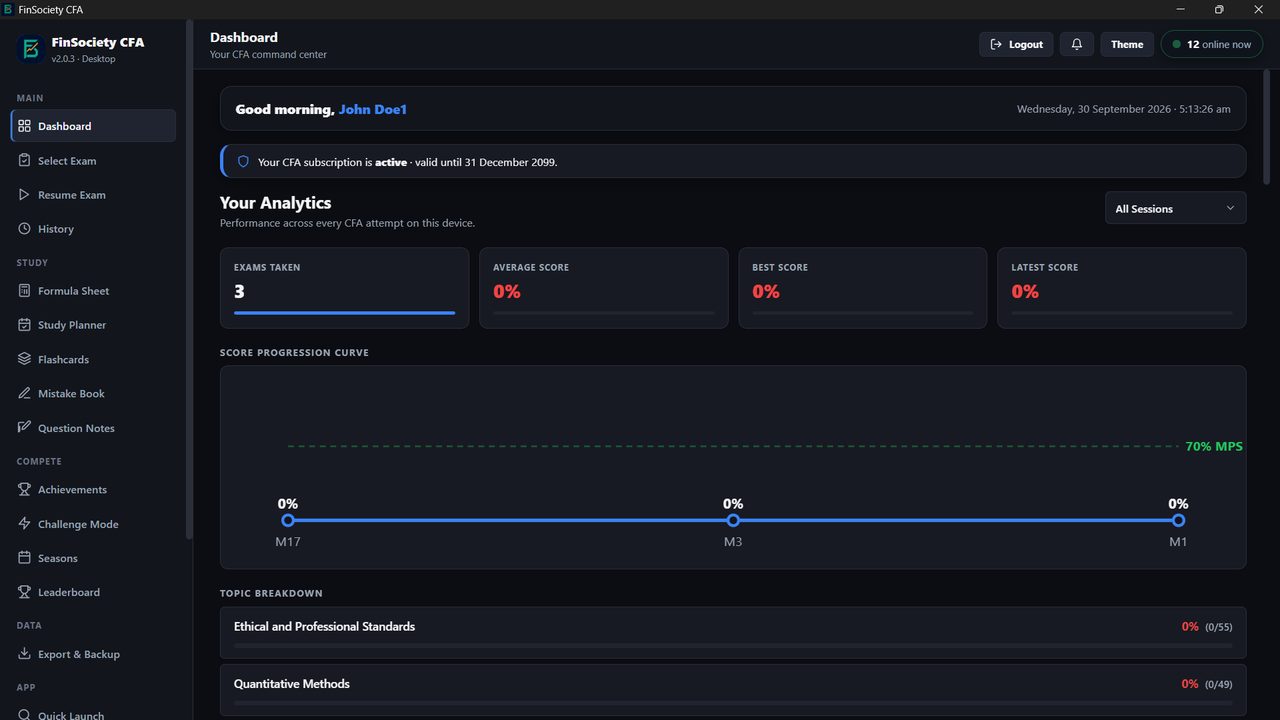This screenshot has height=720, width=1280.
Task: Click the Ethical and Professional Standards row
Action: [733, 632]
